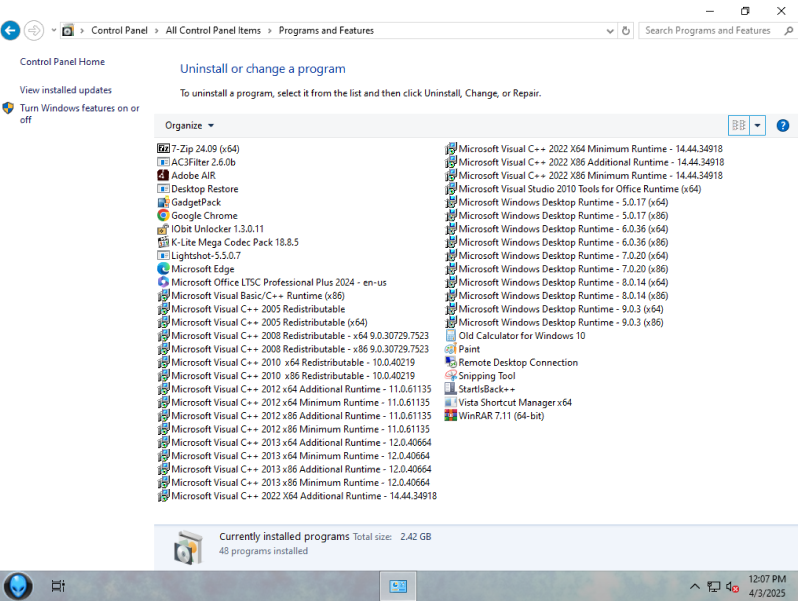The height and width of the screenshot is (601, 798).
Task: Open the Start button alien orb
Action: coord(18,586)
